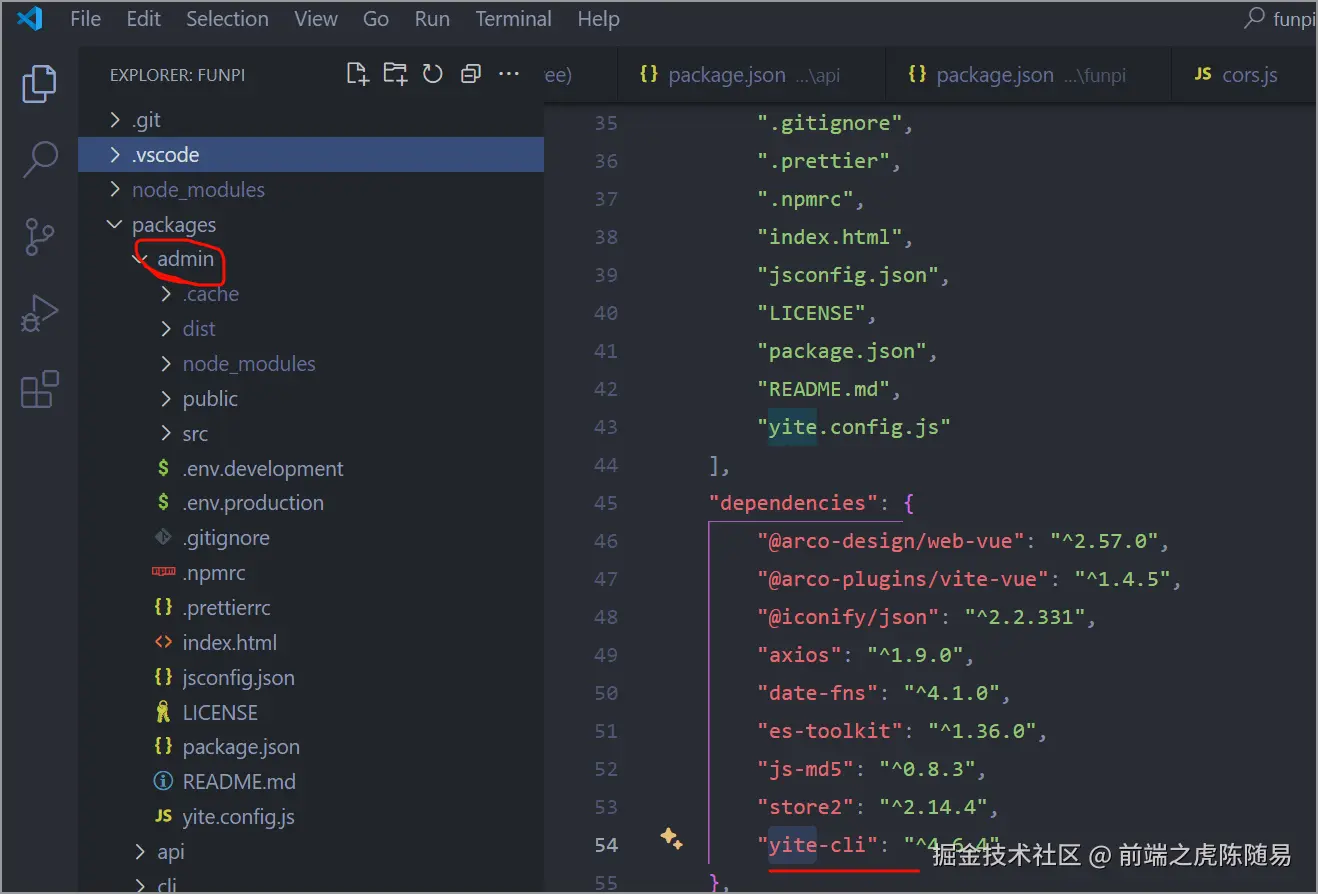
Task: Click line 45 dependencies opening brace
Action: 908,503
